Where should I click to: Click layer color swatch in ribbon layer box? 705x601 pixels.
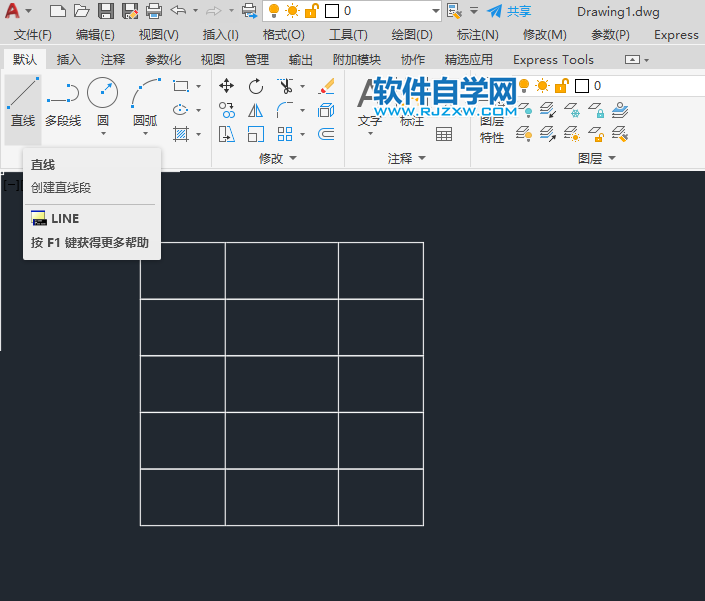[582, 85]
